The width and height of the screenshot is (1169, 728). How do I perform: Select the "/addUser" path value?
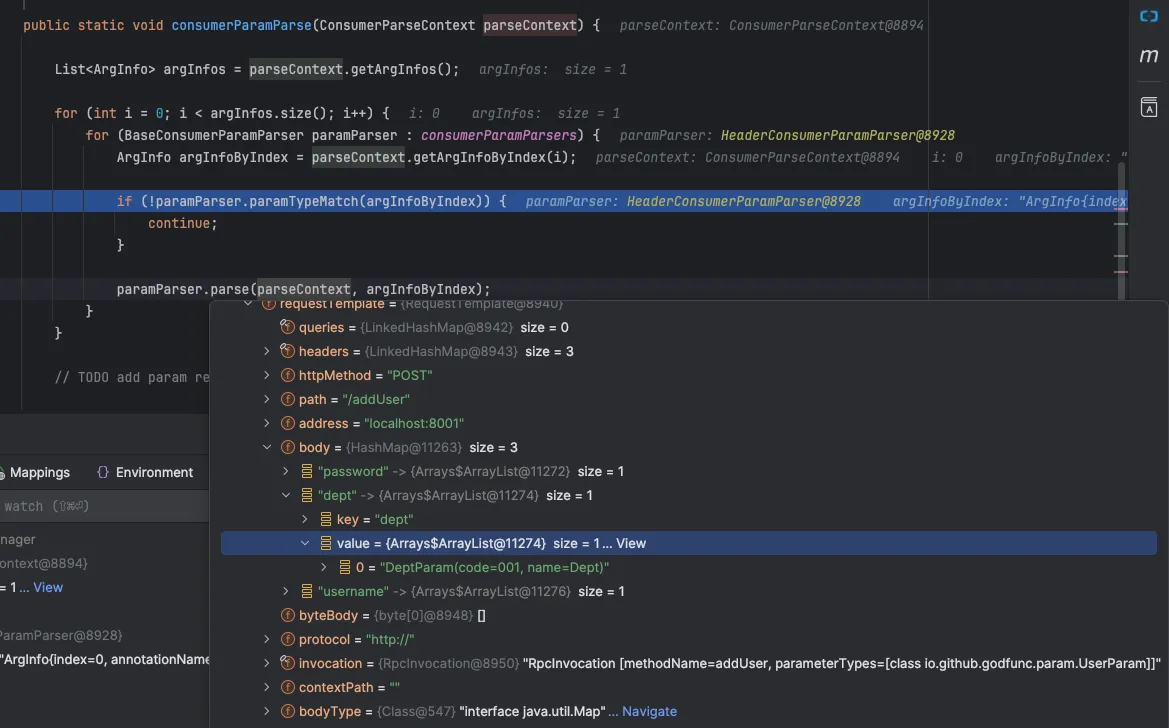[x=376, y=399]
